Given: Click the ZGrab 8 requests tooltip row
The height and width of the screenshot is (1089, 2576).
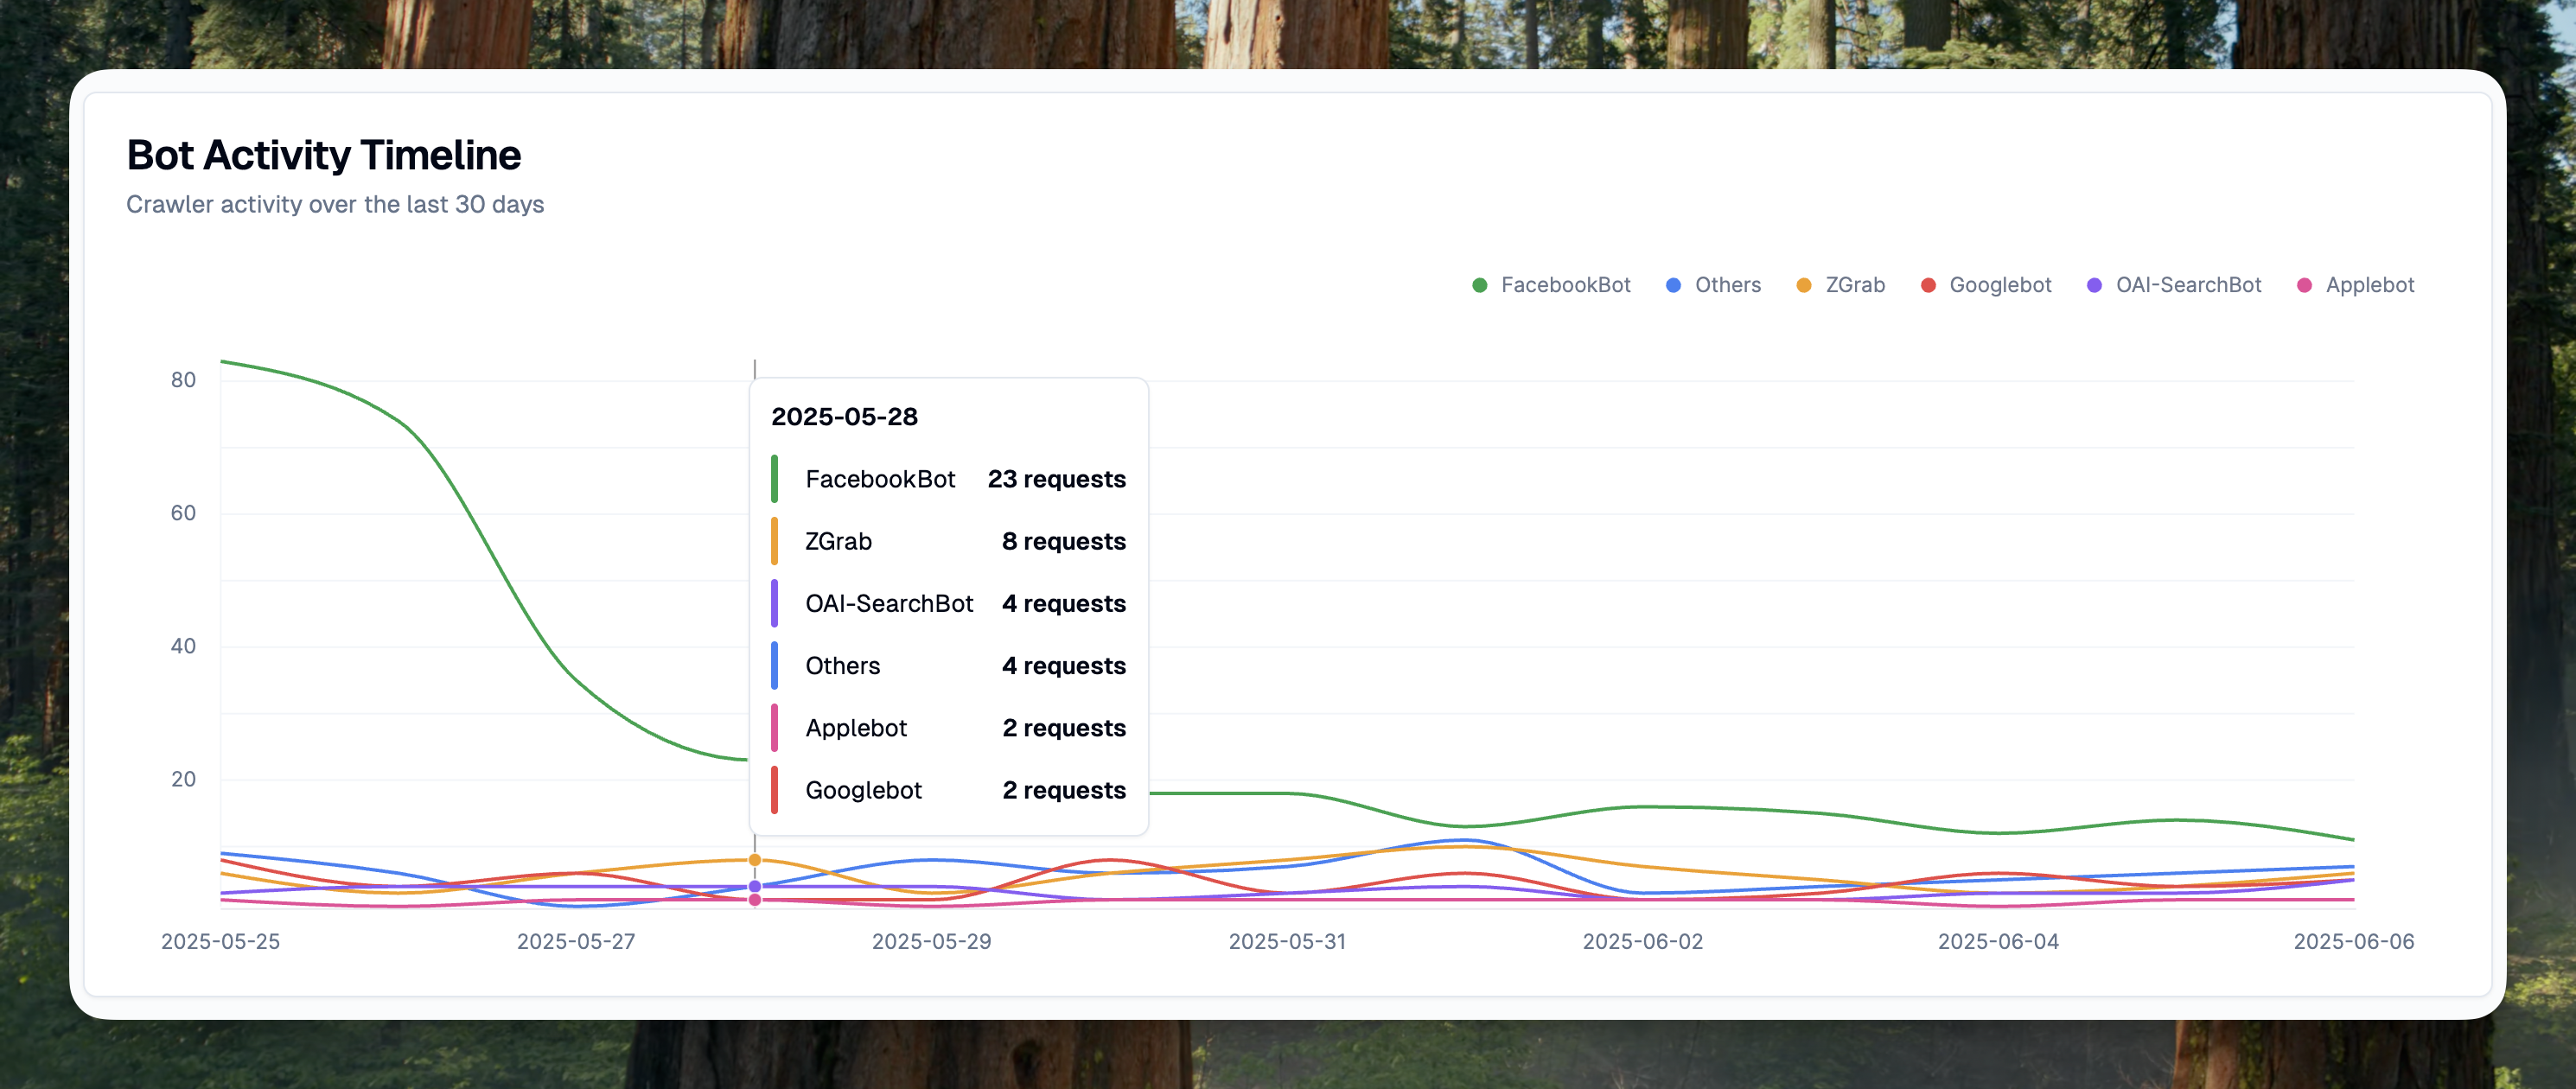Looking at the screenshot, I should pyautogui.click(x=948, y=541).
